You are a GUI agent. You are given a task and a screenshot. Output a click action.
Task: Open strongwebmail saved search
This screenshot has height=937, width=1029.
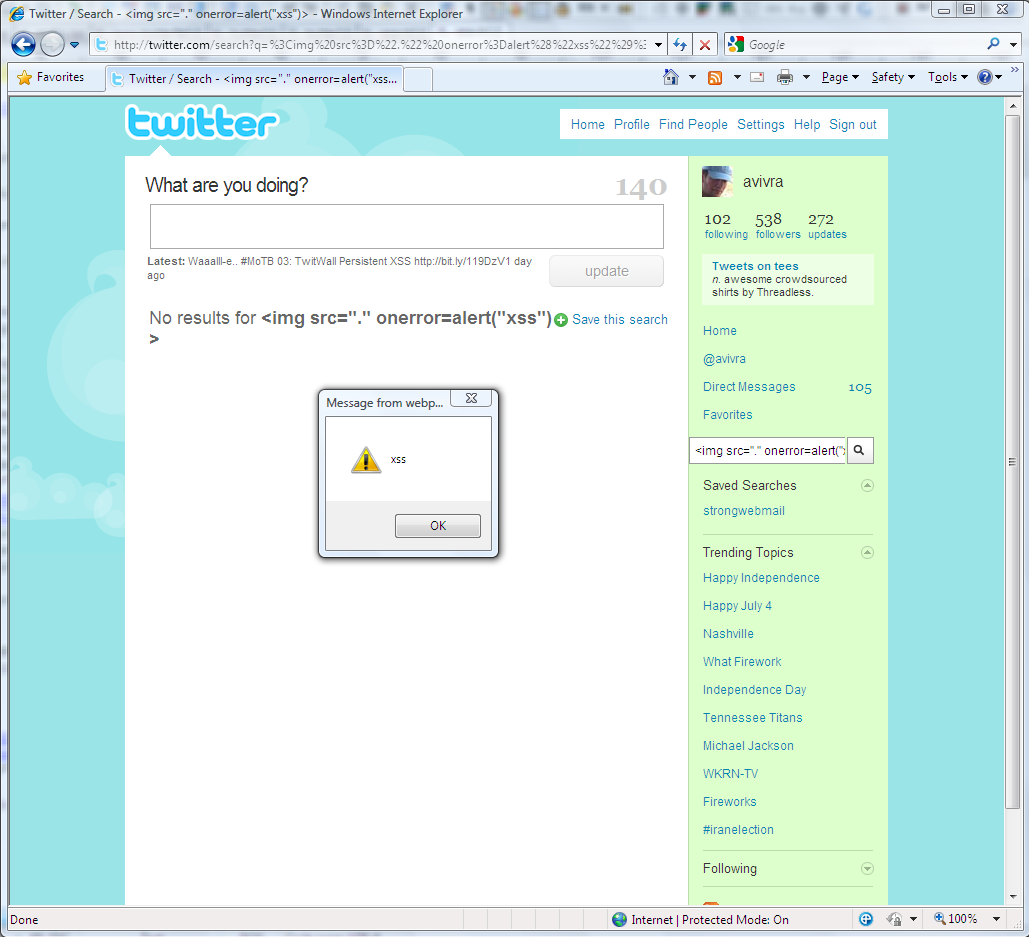tap(744, 510)
